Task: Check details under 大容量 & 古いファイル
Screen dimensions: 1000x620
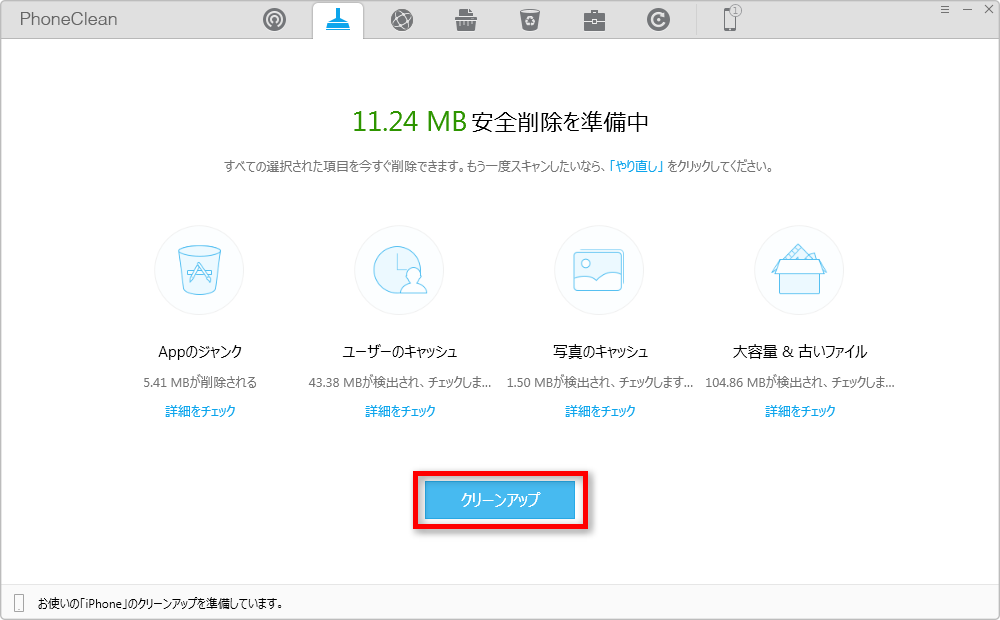Action: (x=800, y=411)
